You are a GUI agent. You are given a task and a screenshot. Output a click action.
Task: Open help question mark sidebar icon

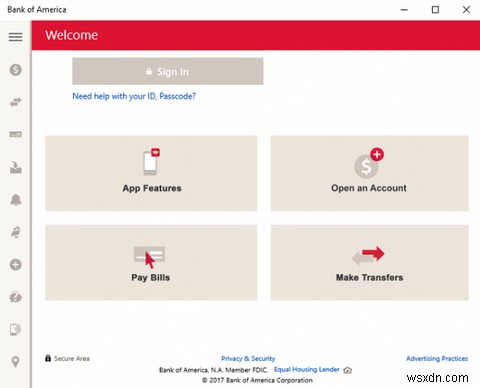click(x=15, y=297)
